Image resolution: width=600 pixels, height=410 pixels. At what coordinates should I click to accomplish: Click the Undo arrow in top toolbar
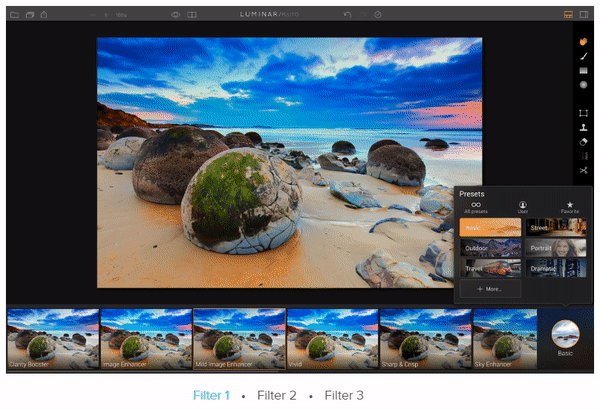pos(348,15)
